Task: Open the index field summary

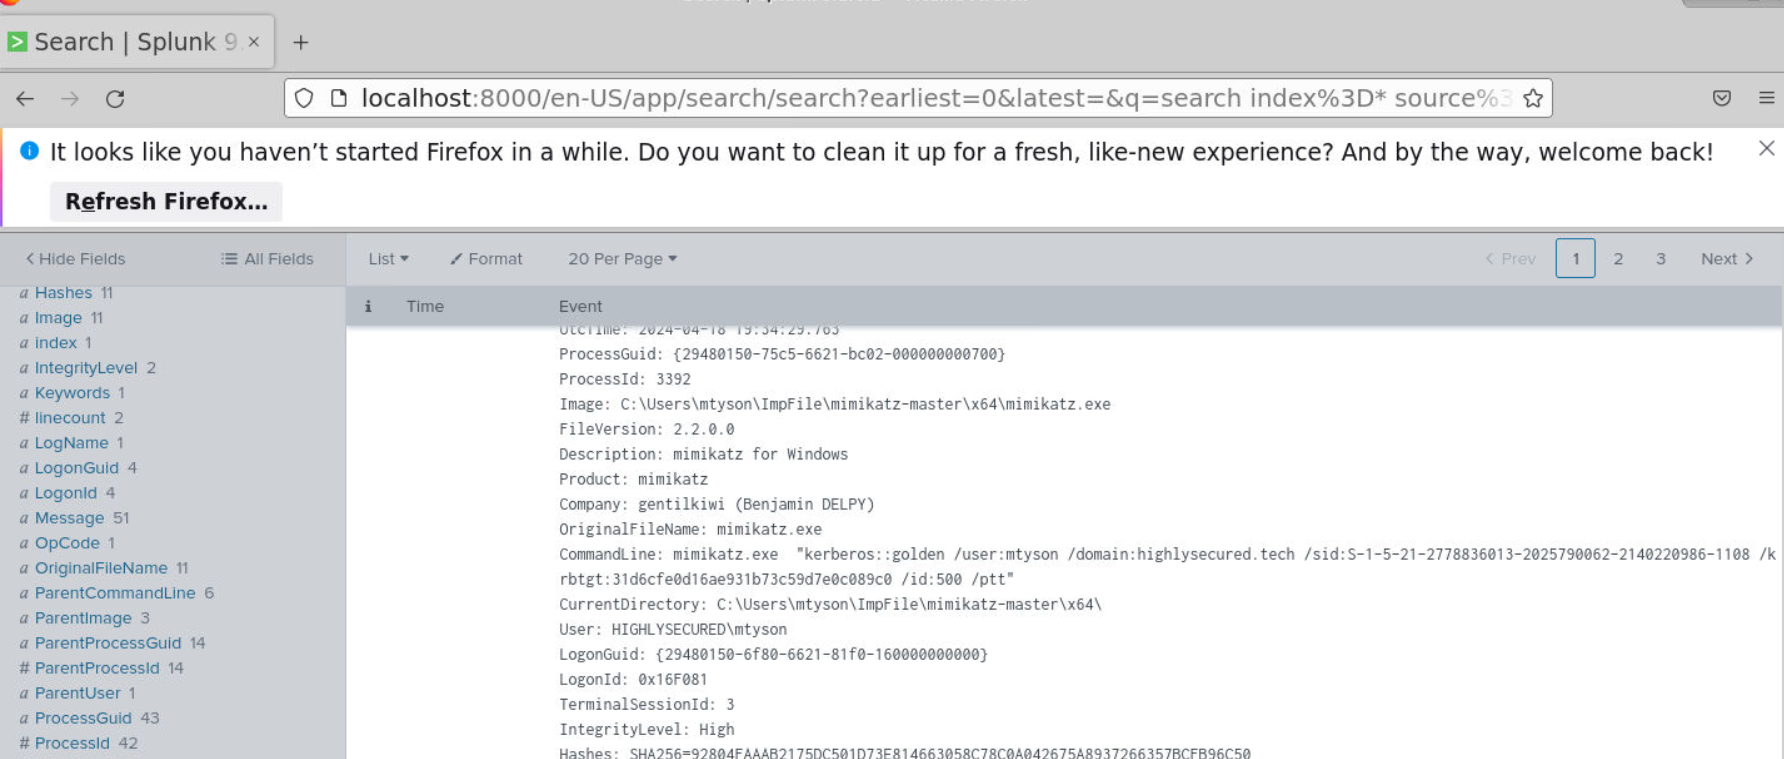Action: pyautogui.click(x=55, y=343)
